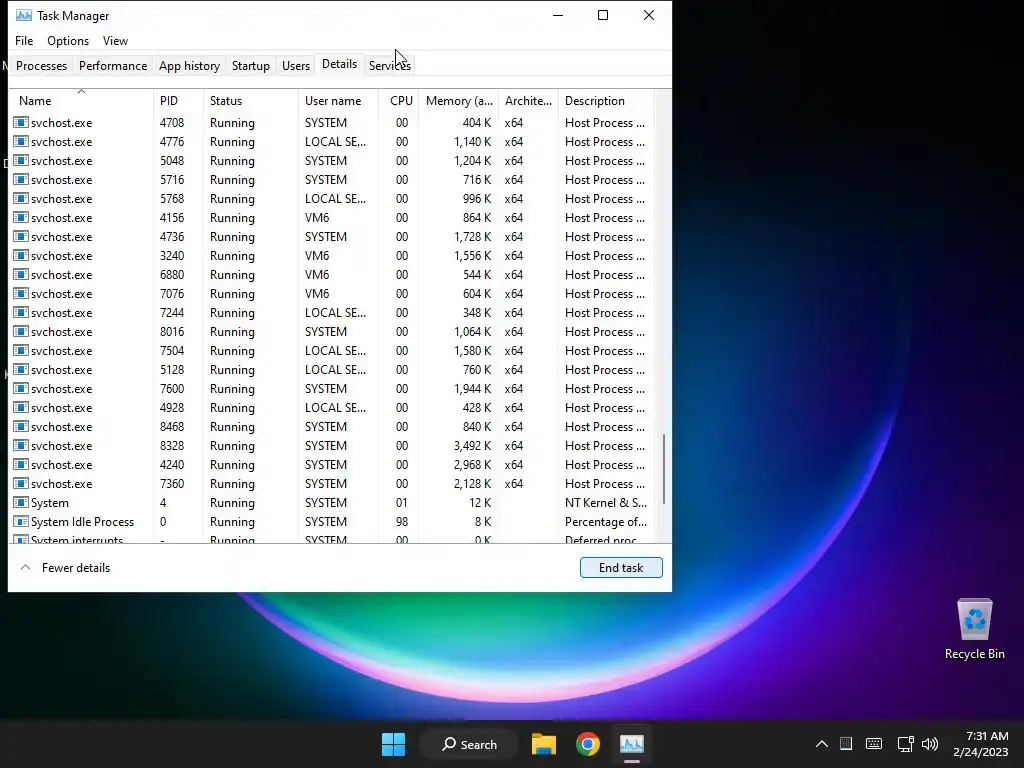Click the icon for svchost.exe PID 4156
Image resolution: width=1024 pixels, height=768 pixels.
coord(21,217)
